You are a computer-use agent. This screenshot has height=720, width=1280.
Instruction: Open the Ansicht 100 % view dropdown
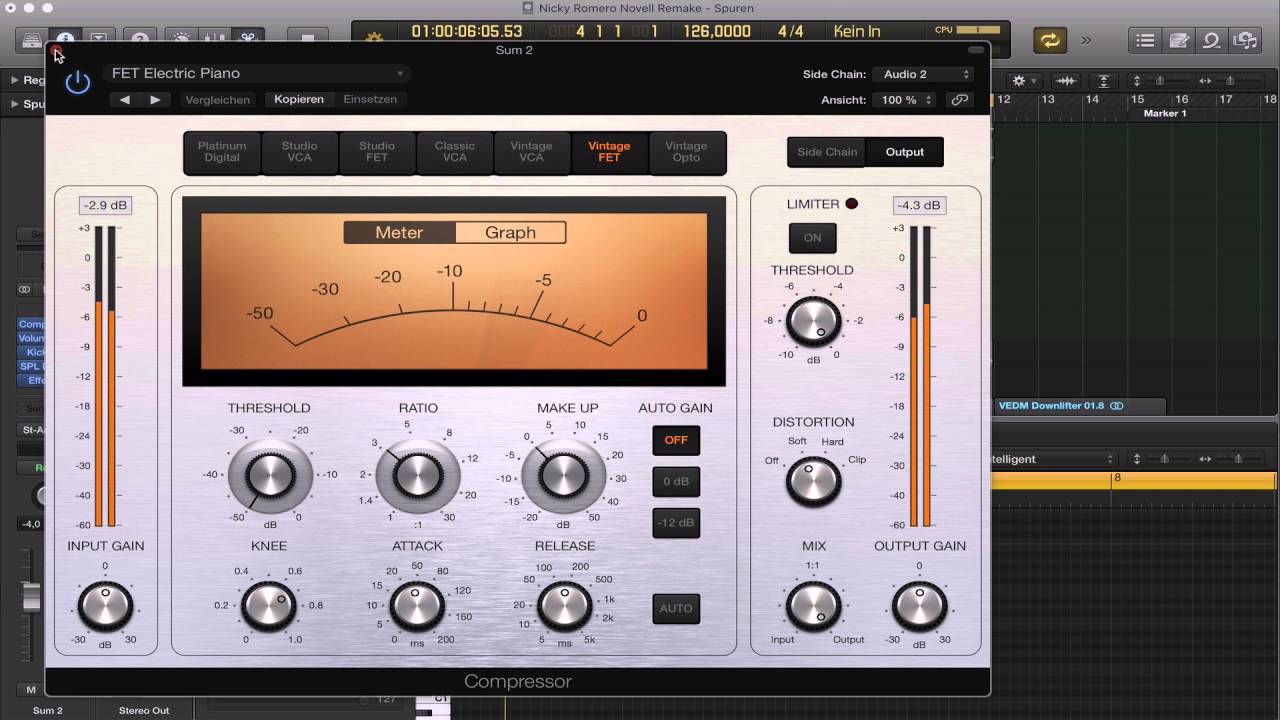[x=905, y=100]
